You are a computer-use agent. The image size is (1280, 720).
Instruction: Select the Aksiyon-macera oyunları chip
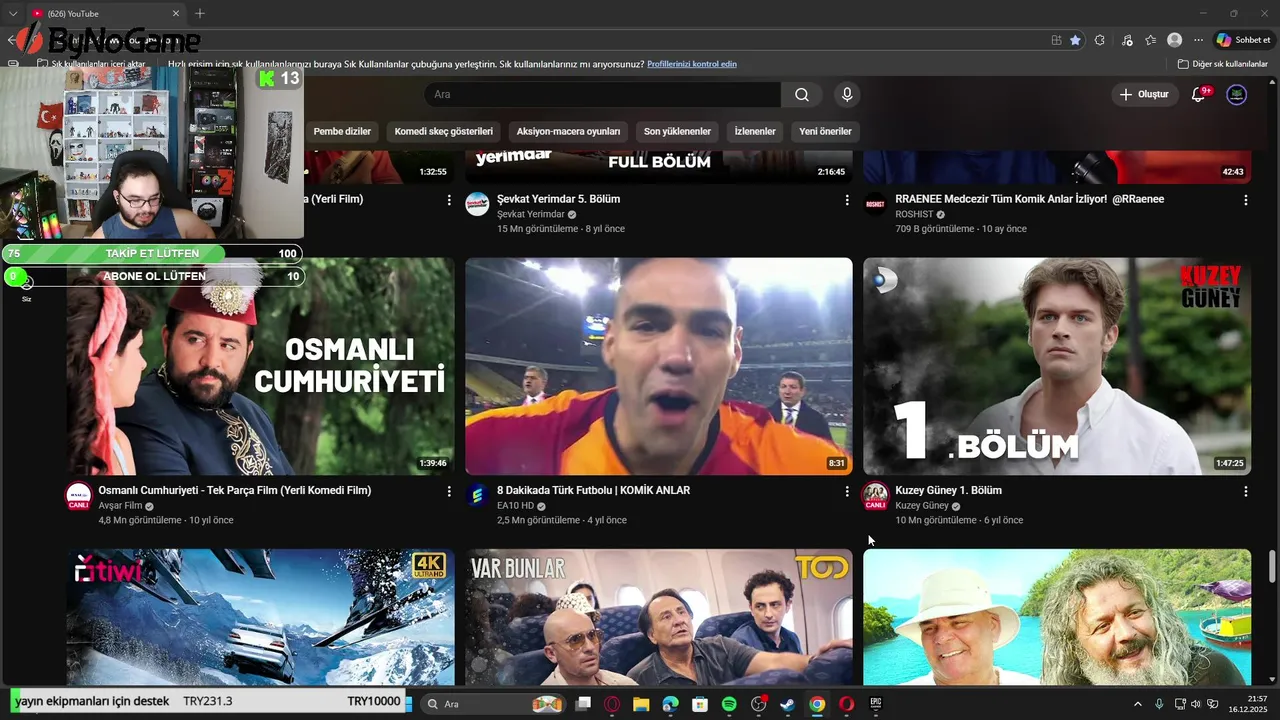[568, 131]
